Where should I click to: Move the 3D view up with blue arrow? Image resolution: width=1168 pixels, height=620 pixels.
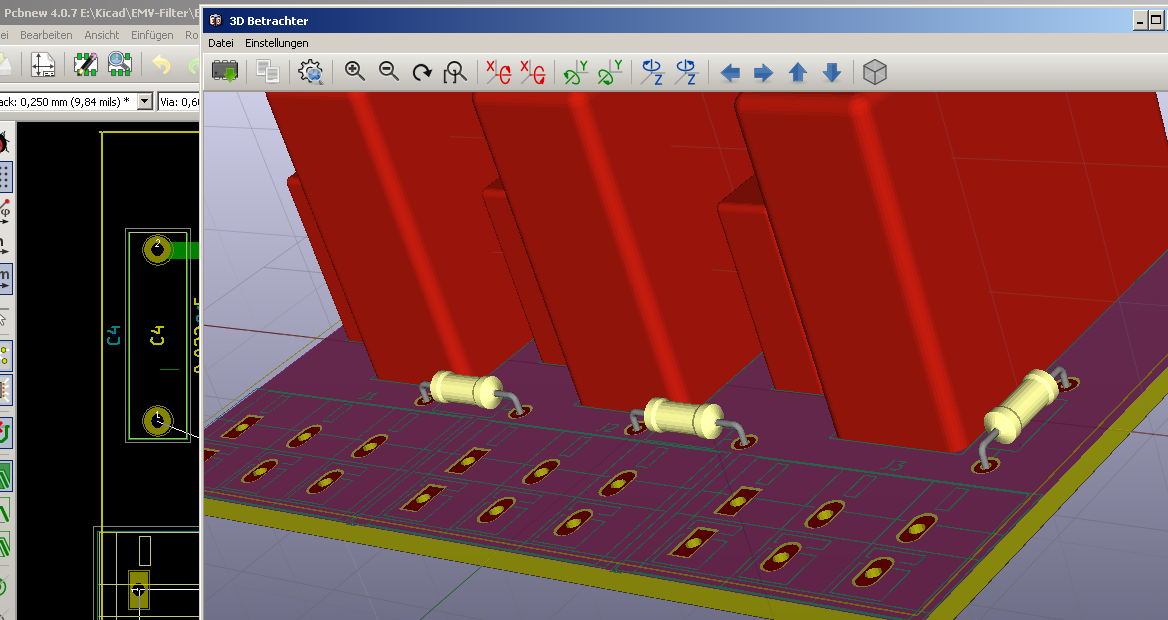pos(797,72)
